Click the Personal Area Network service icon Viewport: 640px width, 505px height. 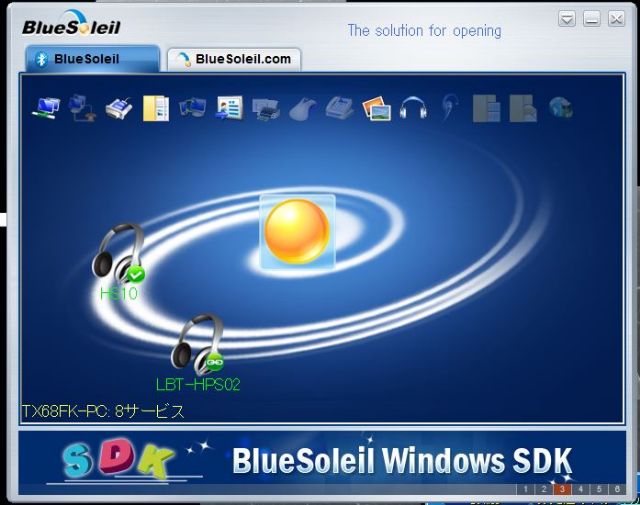[46, 107]
